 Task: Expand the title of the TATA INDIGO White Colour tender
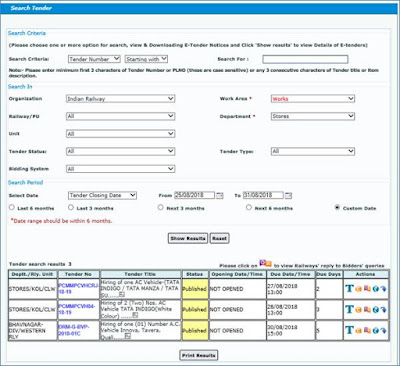click(x=135, y=315)
